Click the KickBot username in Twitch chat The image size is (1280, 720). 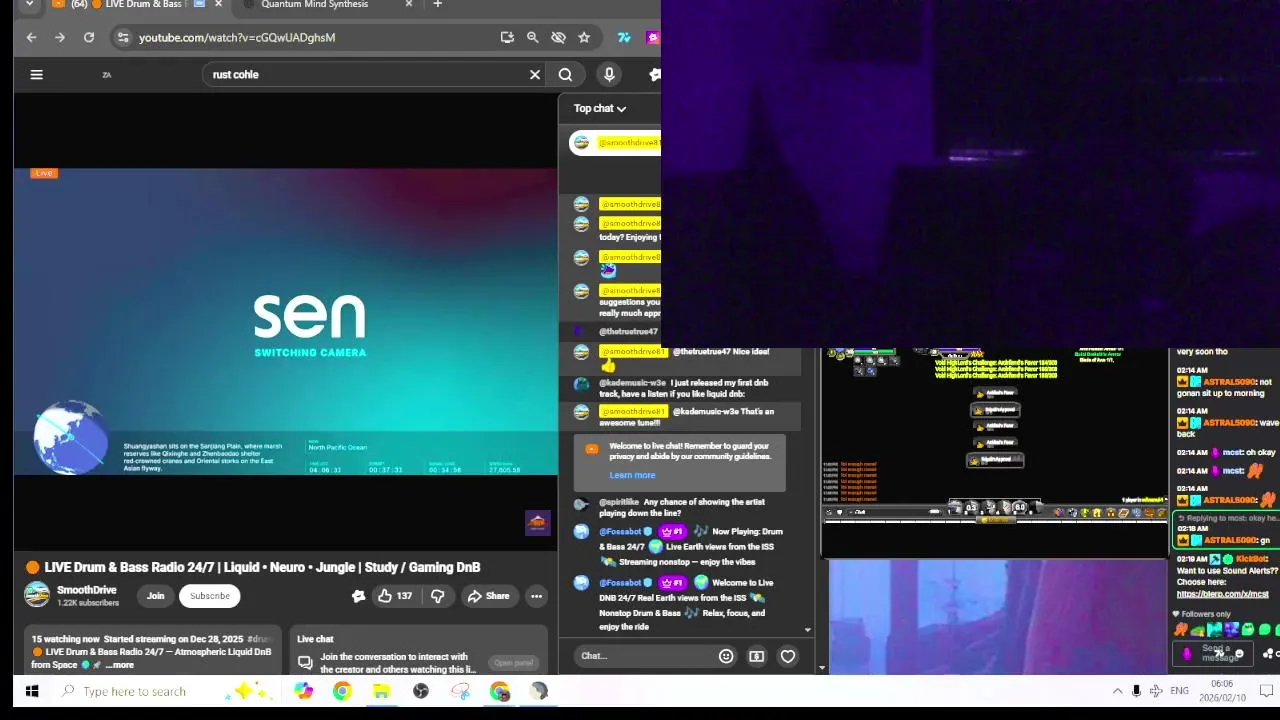click(x=1252, y=559)
